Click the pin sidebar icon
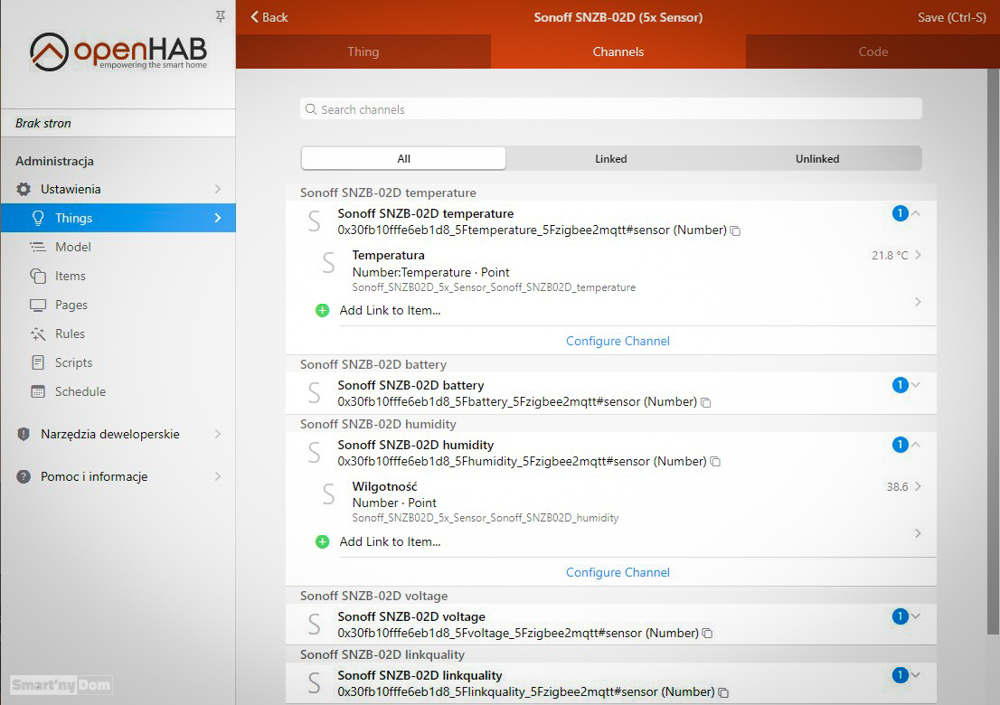1000x705 pixels. [x=221, y=17]
